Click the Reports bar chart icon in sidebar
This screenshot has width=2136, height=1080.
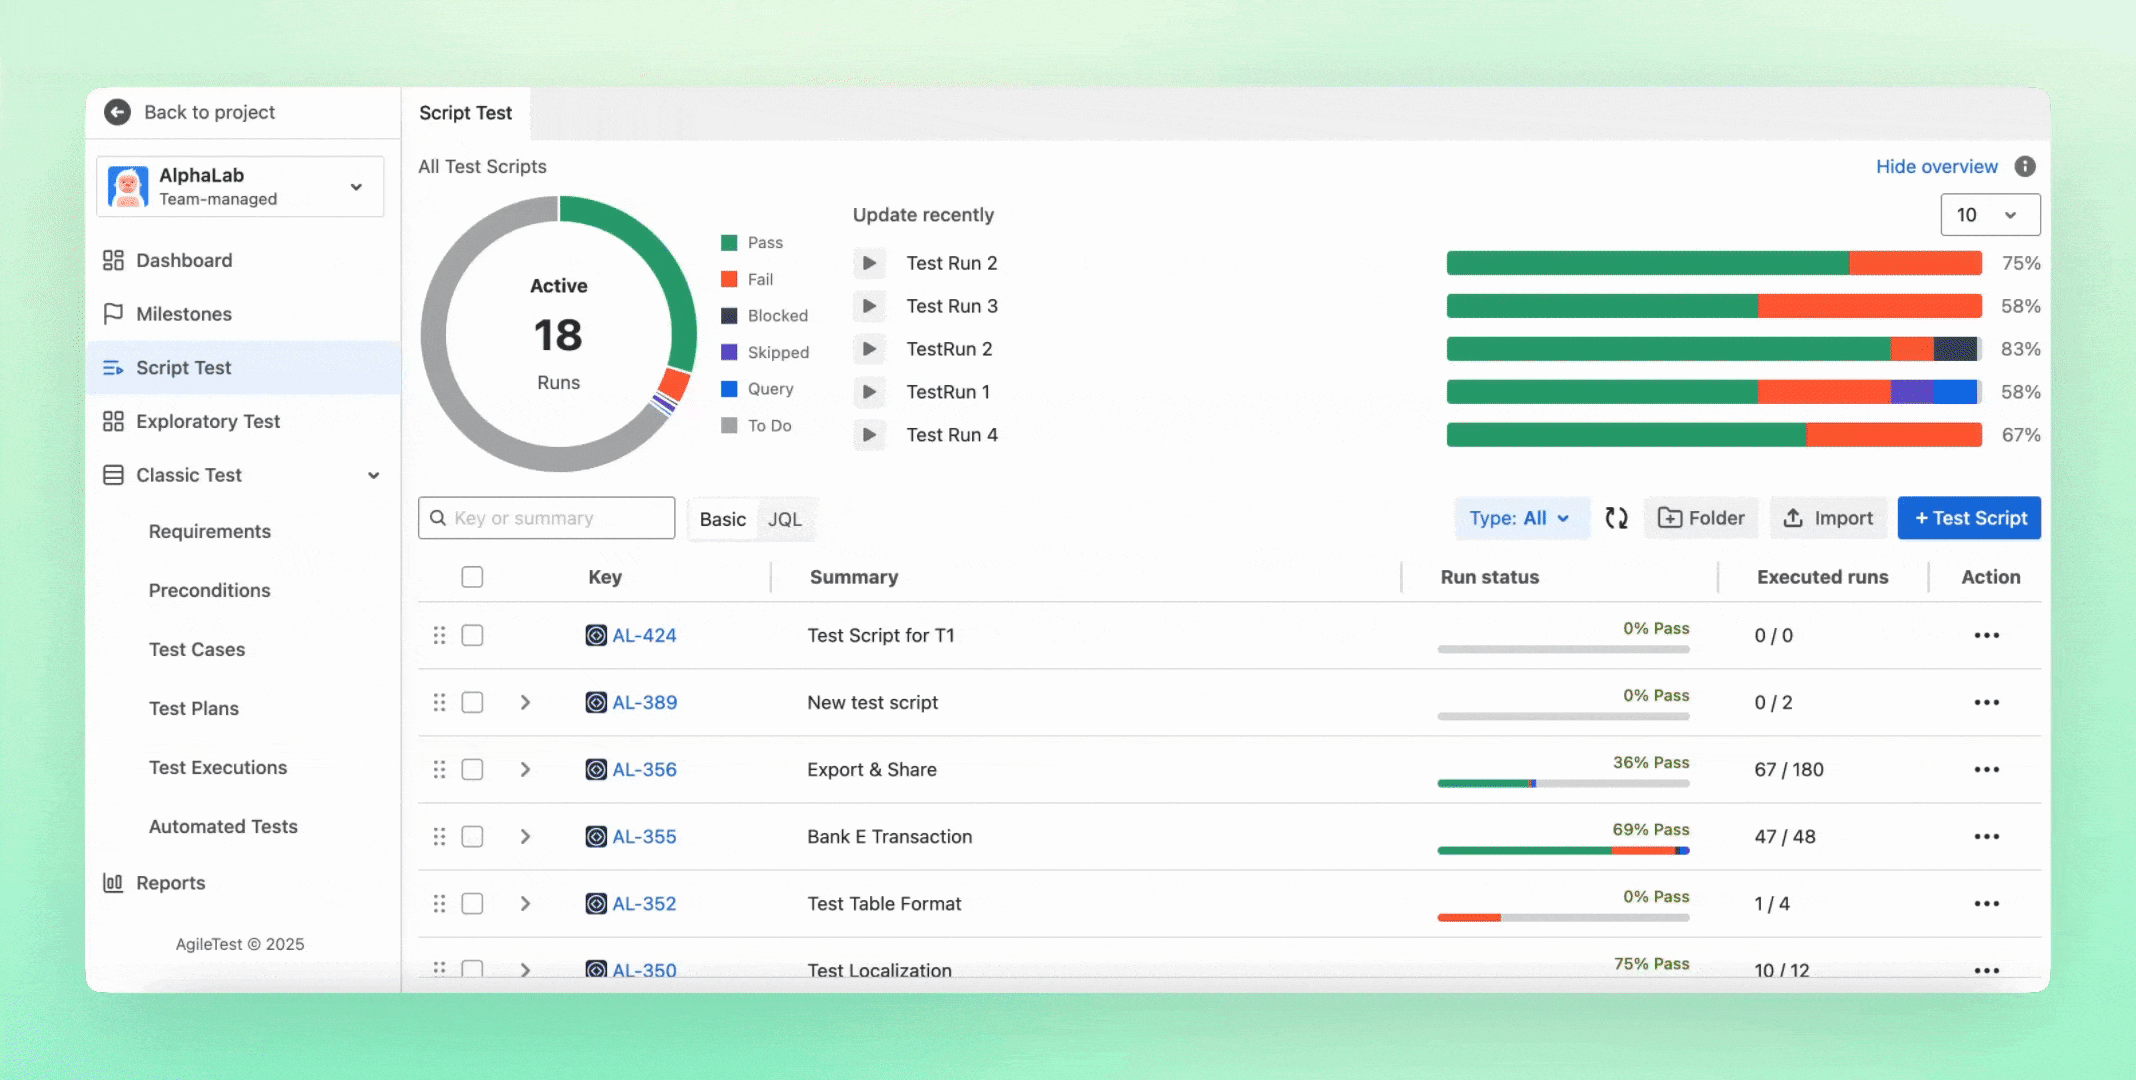click(113, 883)
